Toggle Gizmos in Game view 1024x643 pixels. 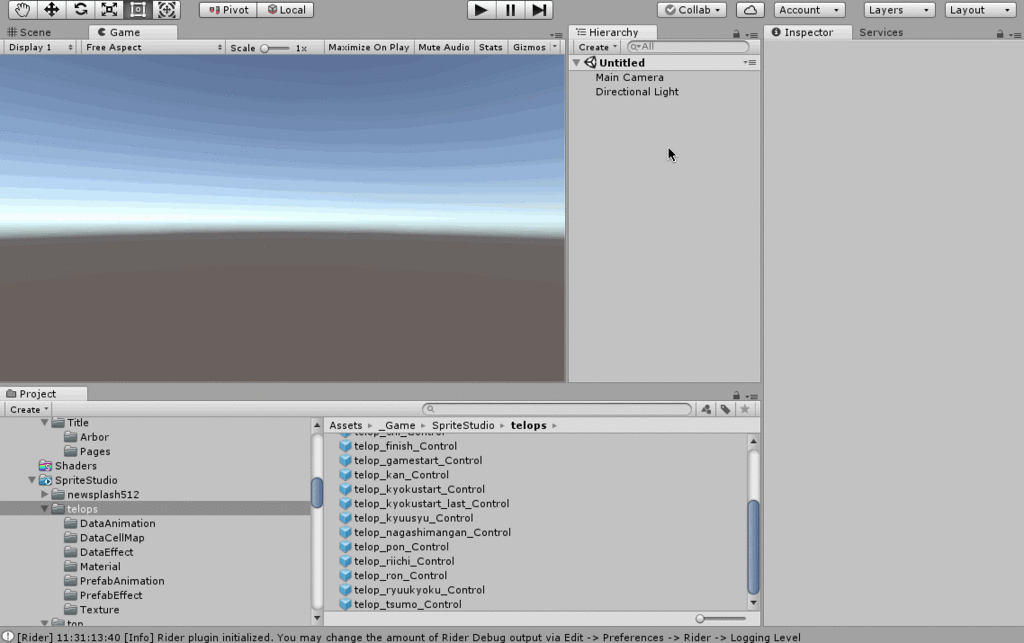coord(529,48)
